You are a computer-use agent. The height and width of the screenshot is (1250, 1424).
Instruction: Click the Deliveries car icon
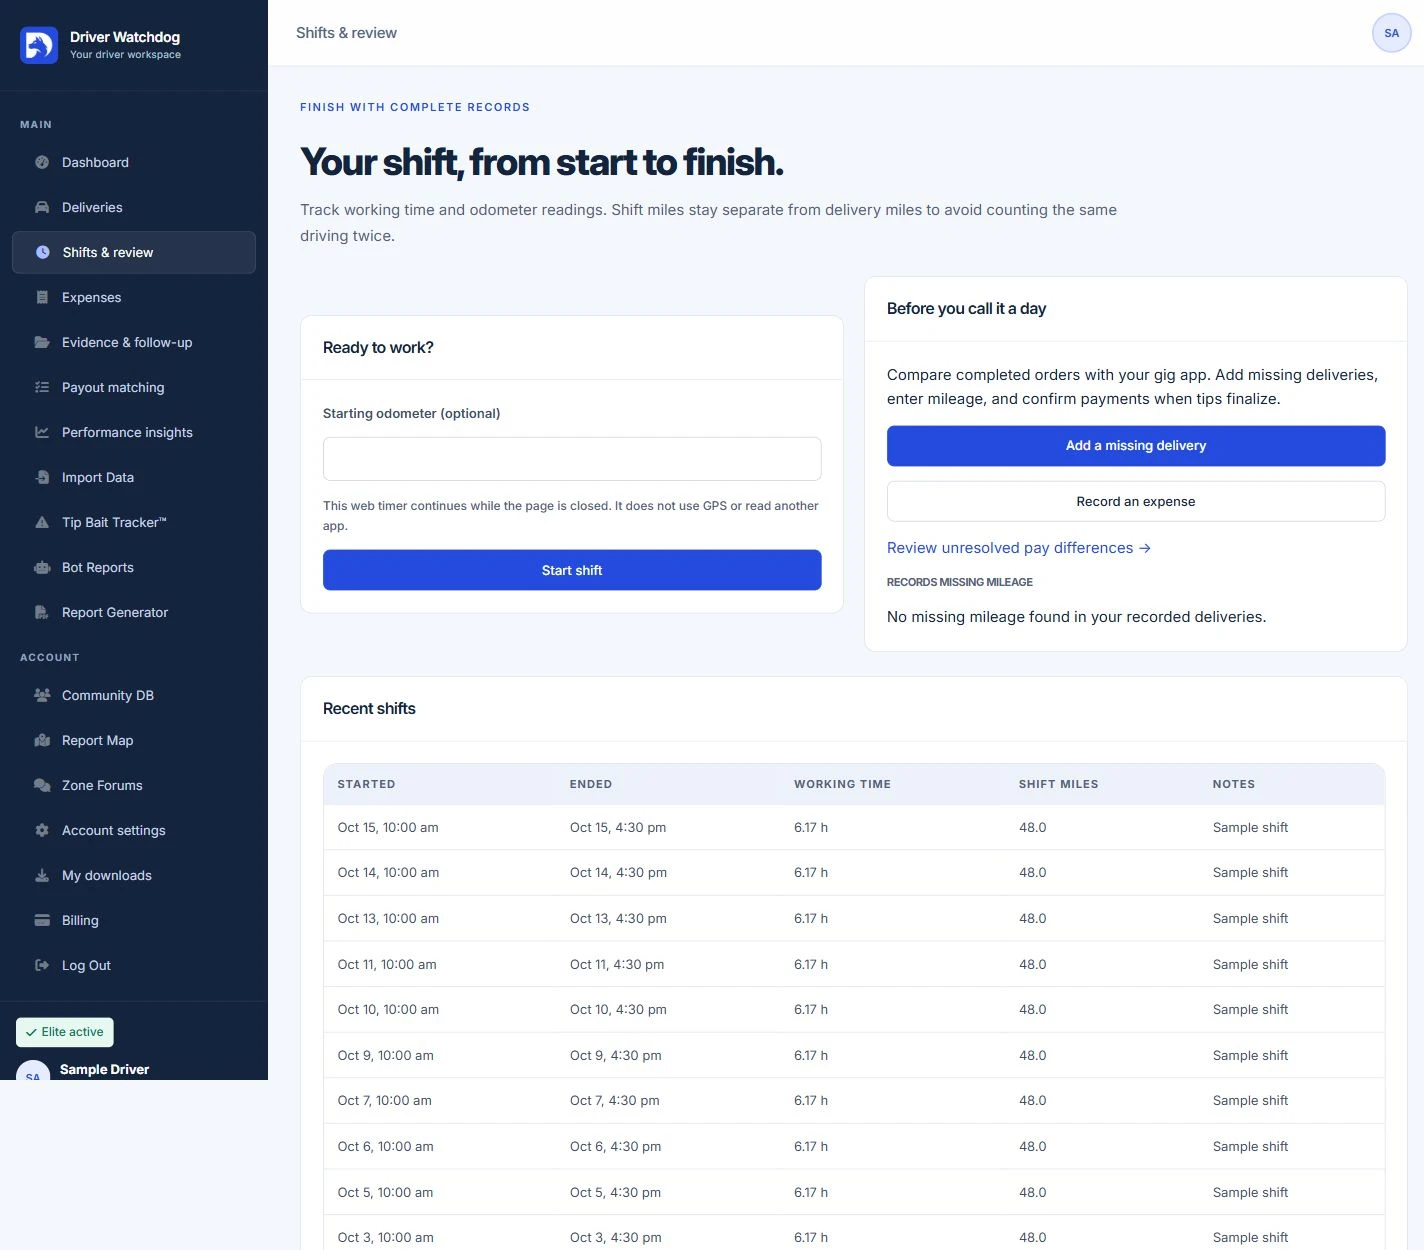[x=42, y=207]
